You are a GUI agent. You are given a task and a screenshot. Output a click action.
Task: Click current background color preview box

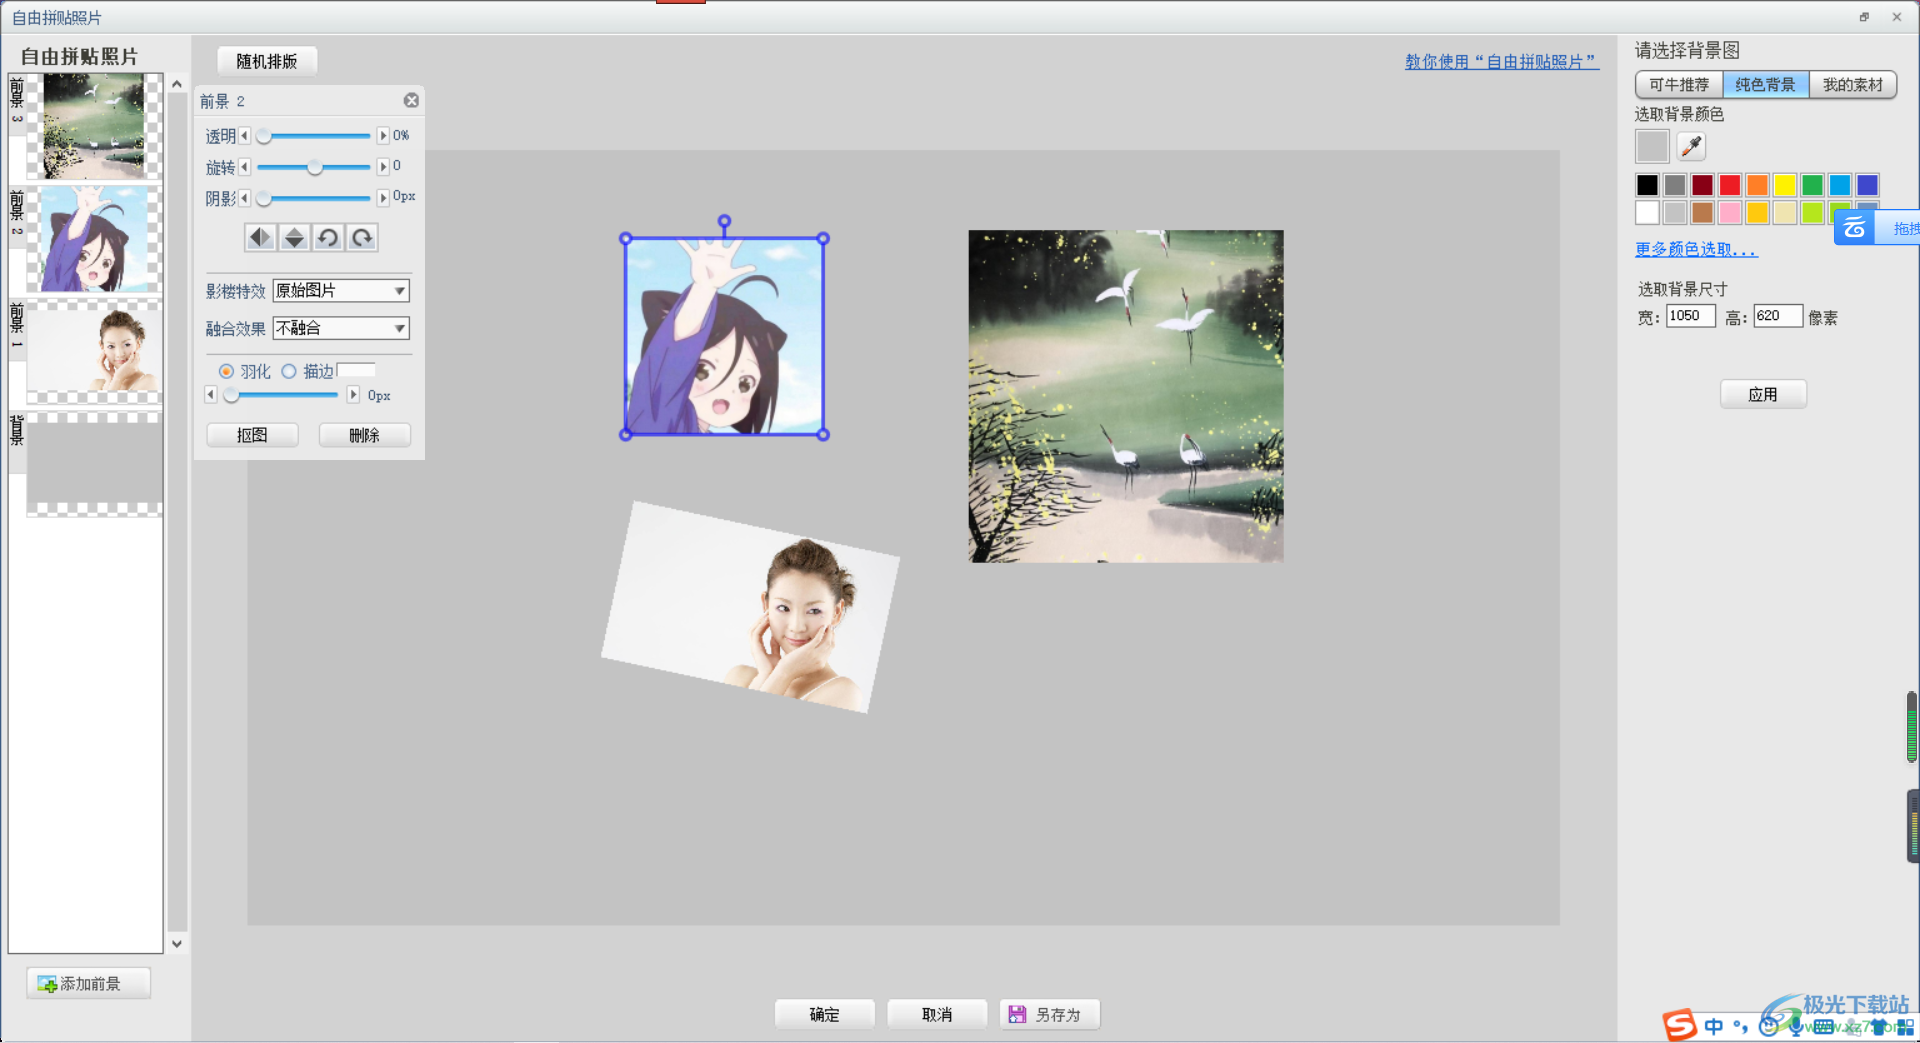pos(1652,146)
